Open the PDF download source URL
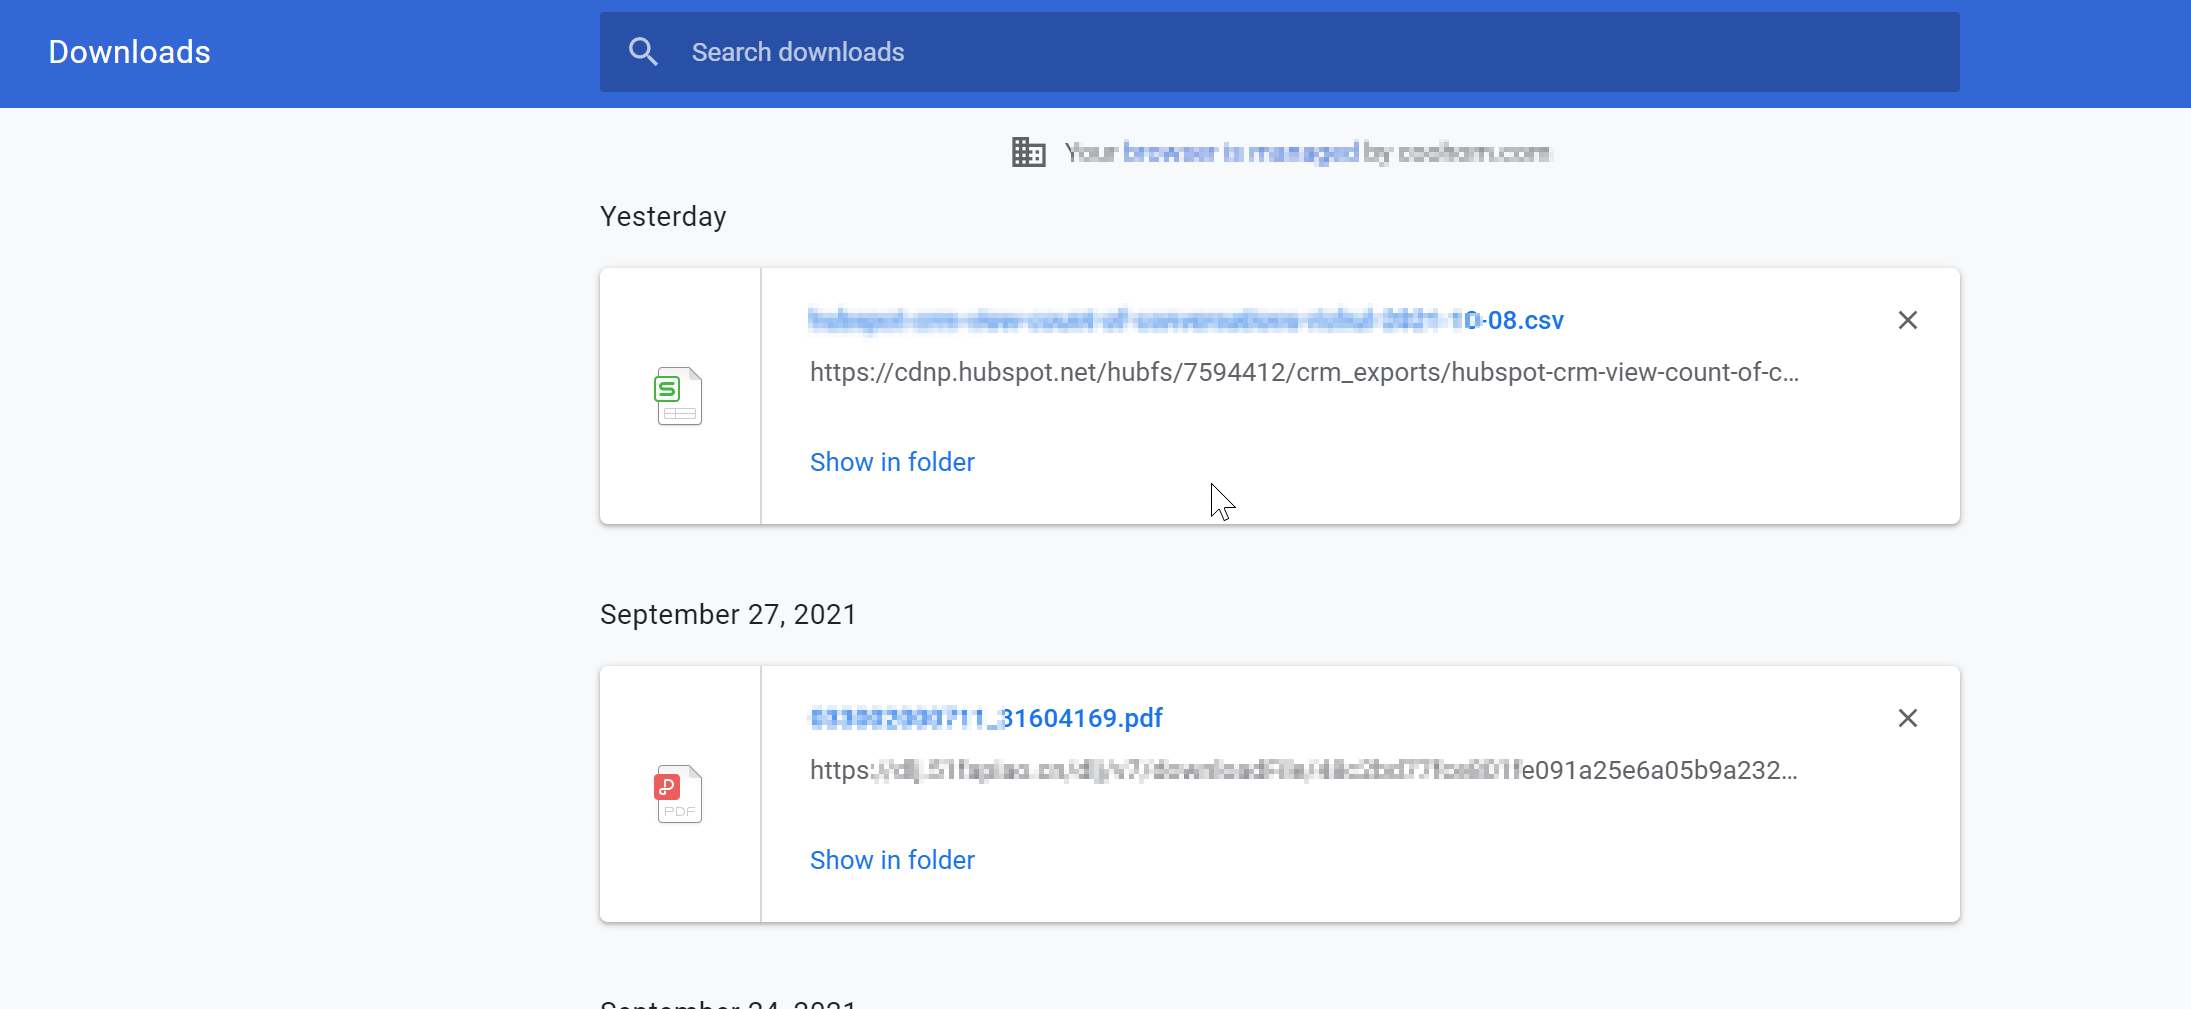The image size is (2191, 1009). [1304, 770]
